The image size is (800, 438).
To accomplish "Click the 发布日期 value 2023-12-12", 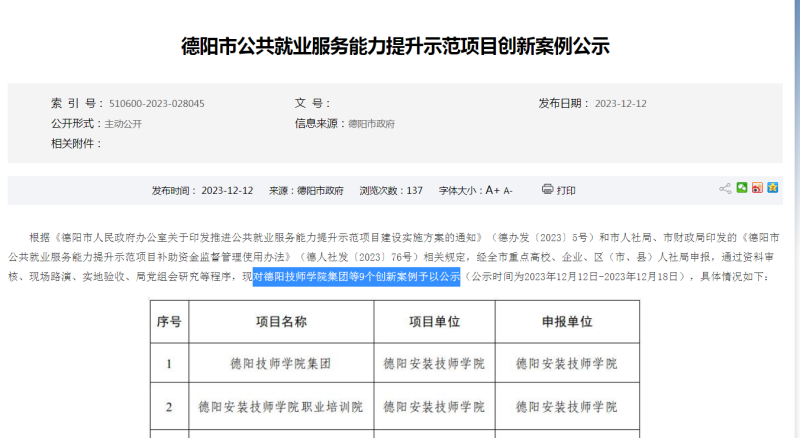I will click(x=620, y=104).
